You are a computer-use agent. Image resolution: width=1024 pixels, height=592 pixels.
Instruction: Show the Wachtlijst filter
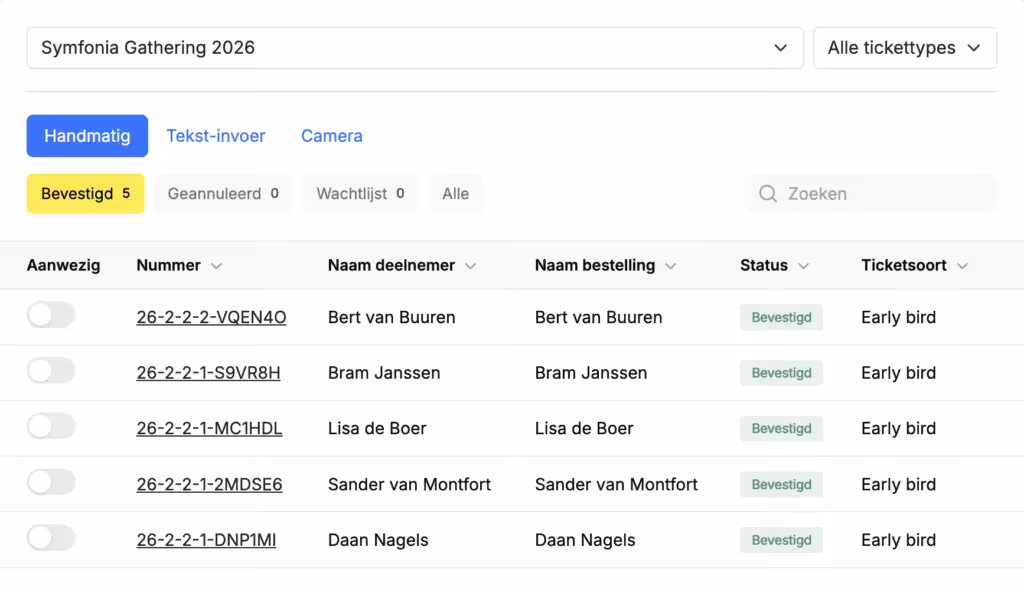pyautogui.click(x=360, y=194)
